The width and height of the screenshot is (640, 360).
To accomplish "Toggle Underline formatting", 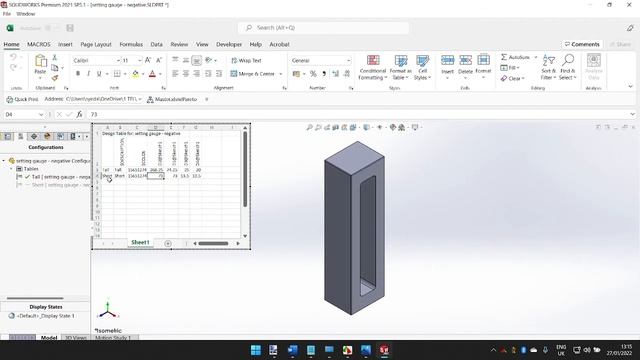I will pyautogui.click(x=99, y=74).
